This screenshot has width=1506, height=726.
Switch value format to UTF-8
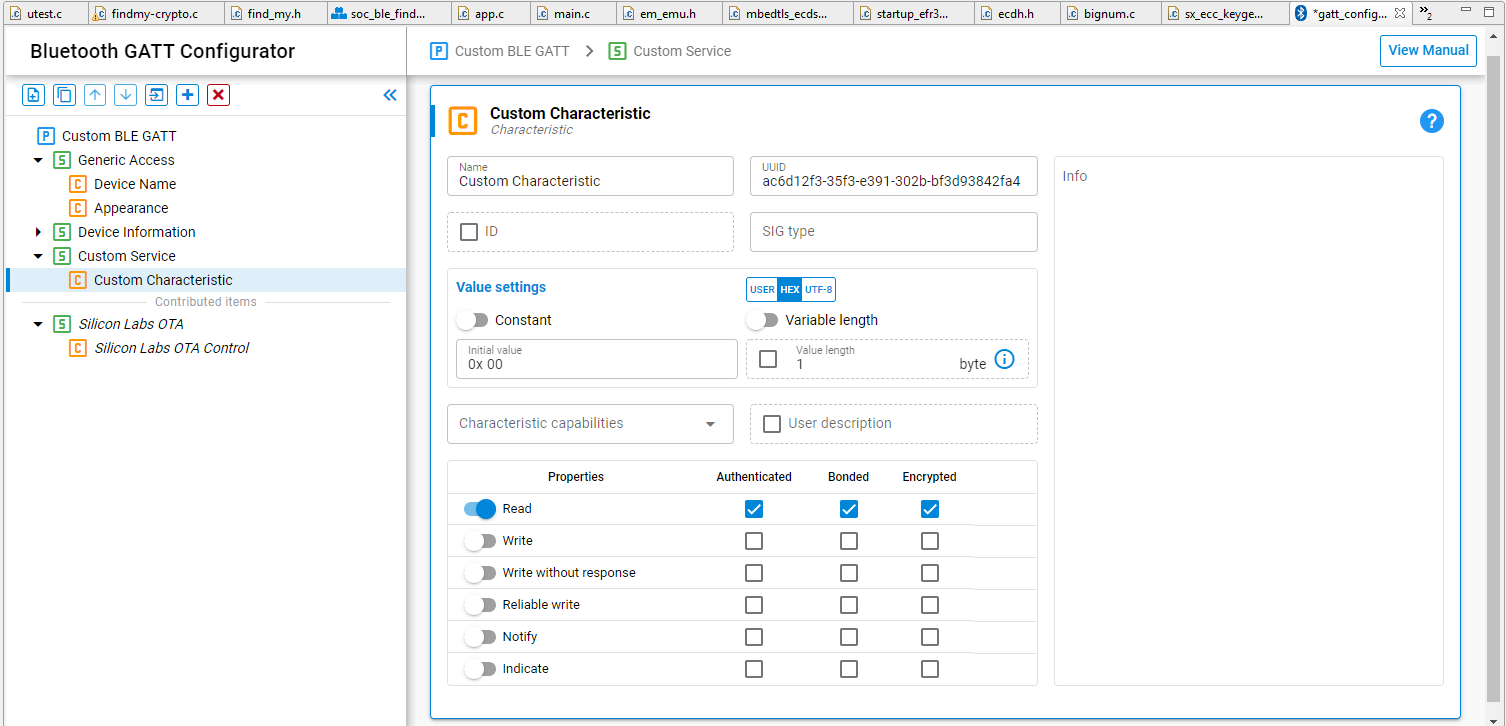click(818, 289)
